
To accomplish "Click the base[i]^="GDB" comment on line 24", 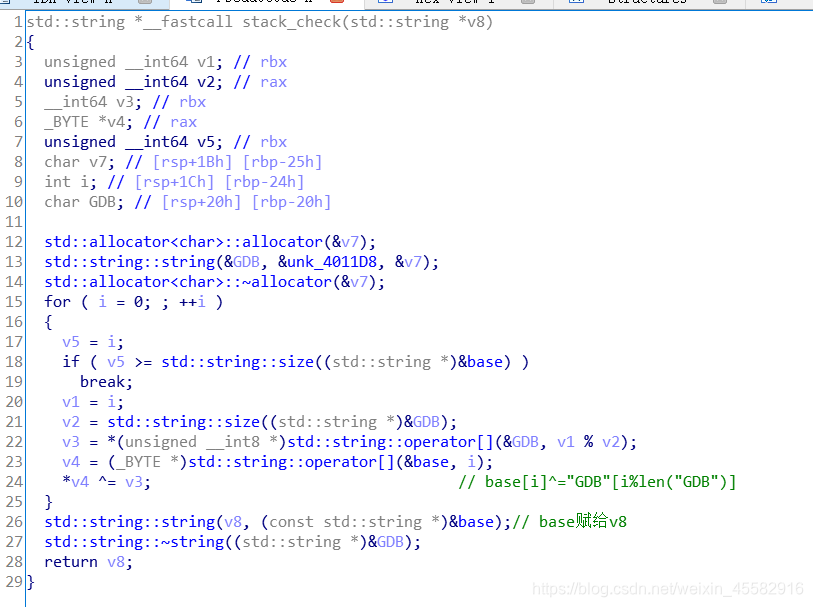I will pyautogui.click(x=597, y=482).
